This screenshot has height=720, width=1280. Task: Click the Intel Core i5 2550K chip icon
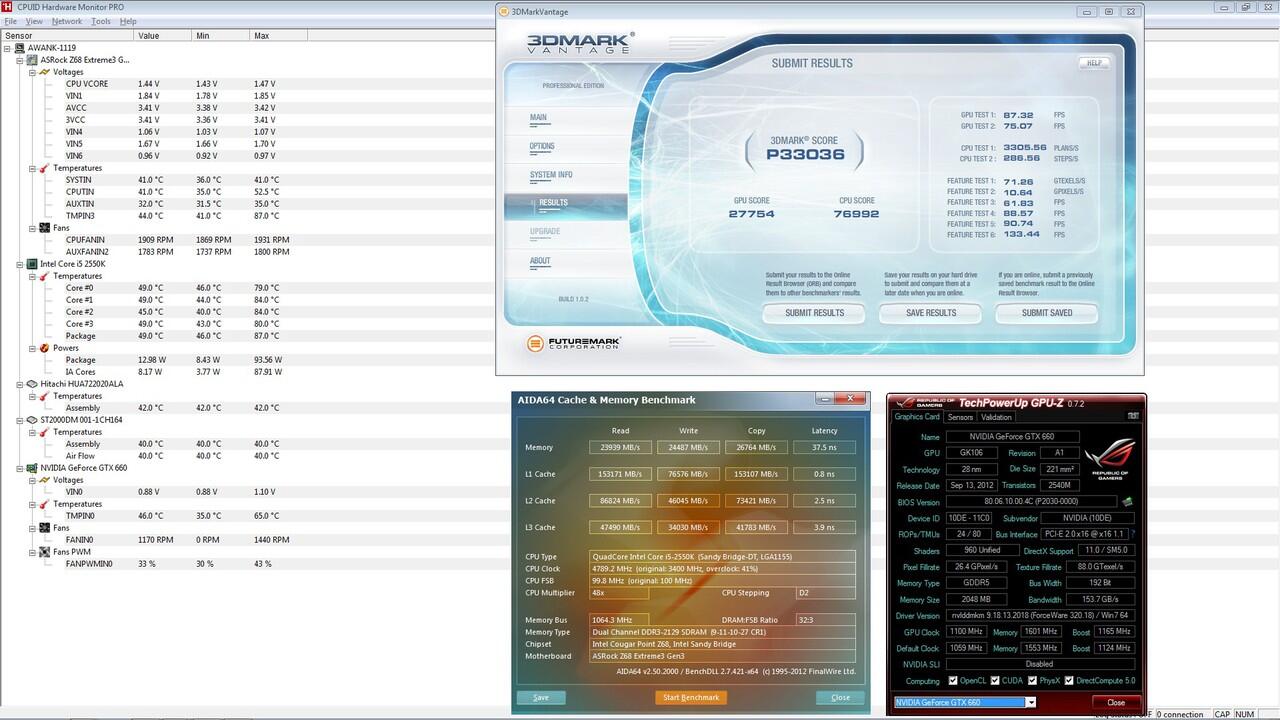coord(32,264)
